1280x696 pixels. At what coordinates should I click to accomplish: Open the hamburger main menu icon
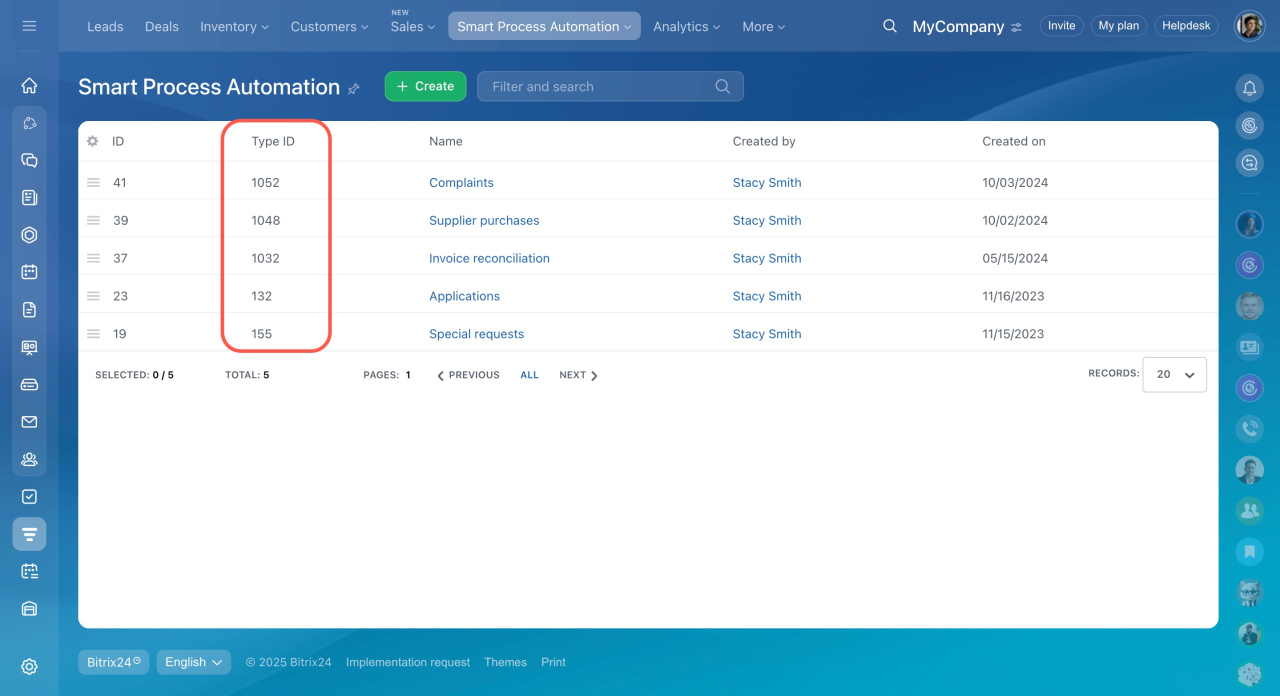point(29,26)
